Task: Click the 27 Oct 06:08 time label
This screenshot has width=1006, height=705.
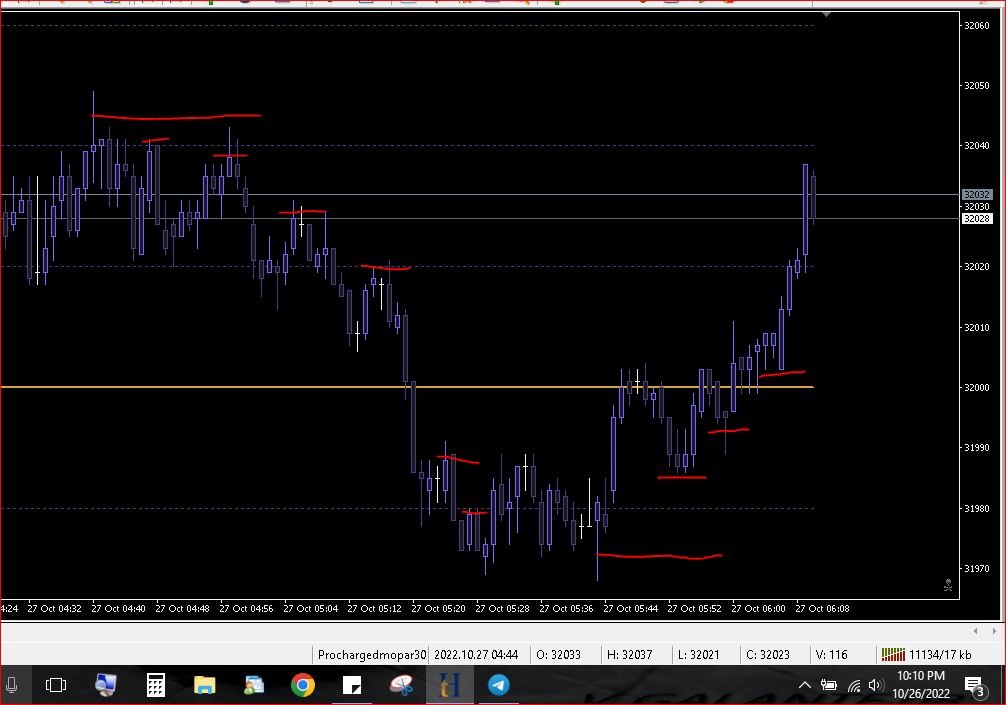Action: click(823, 608)
